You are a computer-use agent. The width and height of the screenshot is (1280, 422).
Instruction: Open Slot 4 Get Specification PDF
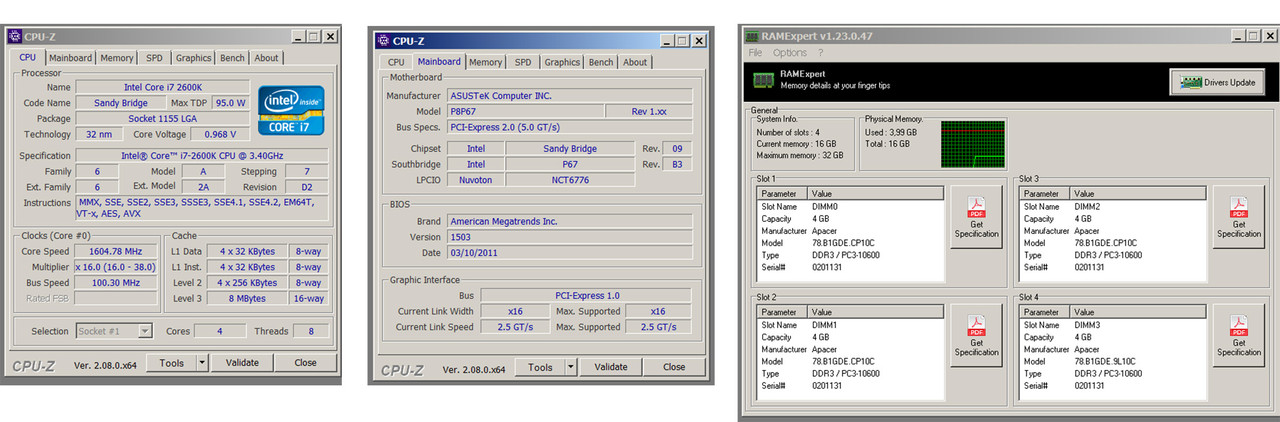click(x=1238, y=335)
